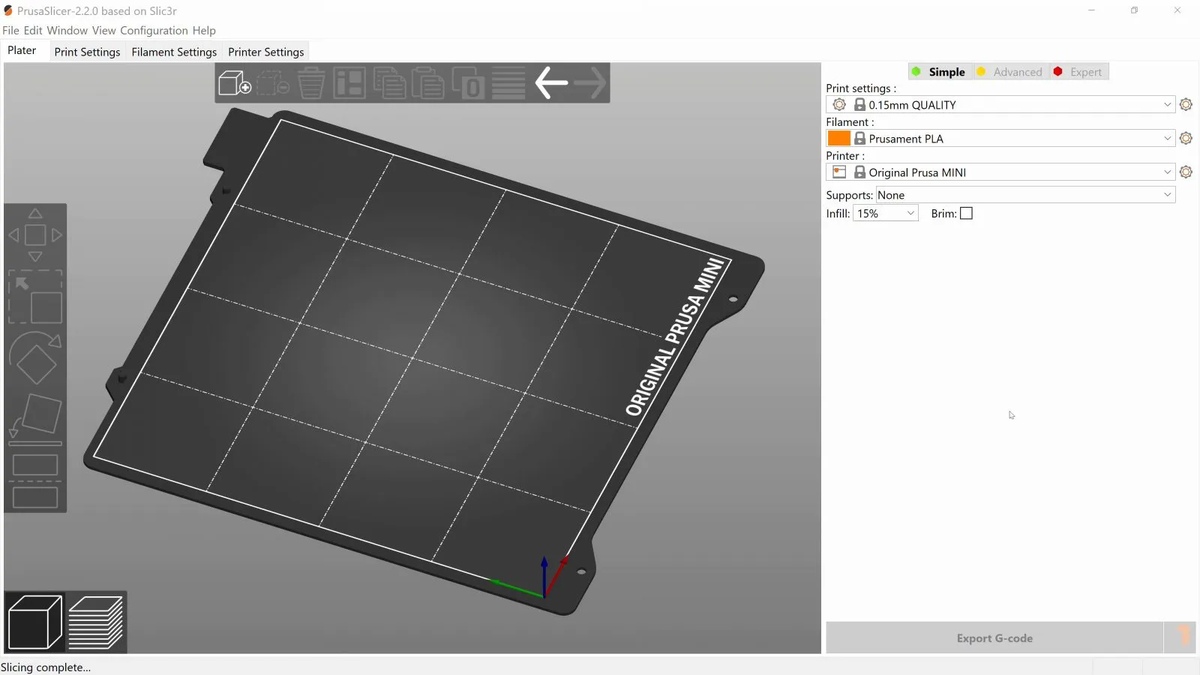
Task: Click the Export G-code button
Action: tap(995, 638)
